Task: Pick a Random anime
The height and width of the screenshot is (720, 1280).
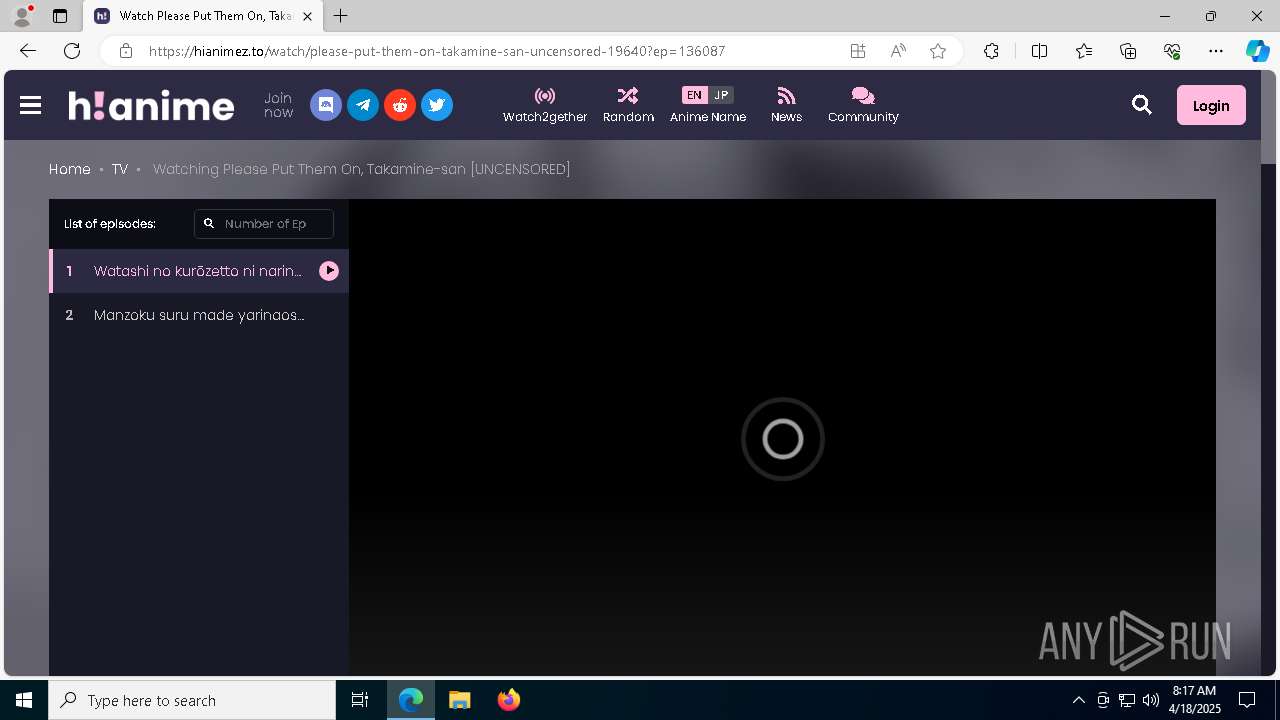Action: click(628, 105)
